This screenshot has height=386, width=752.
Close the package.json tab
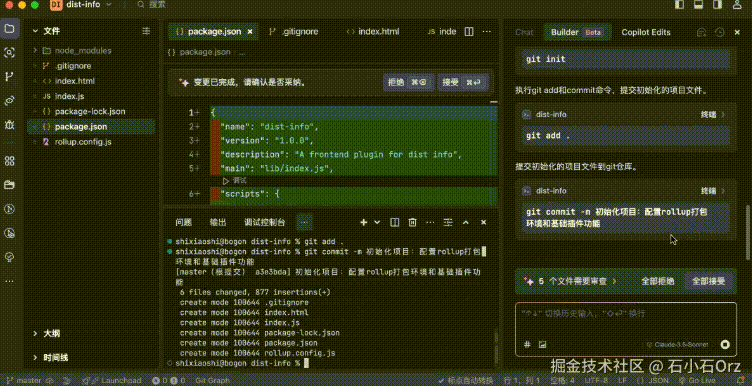point(250,32)
